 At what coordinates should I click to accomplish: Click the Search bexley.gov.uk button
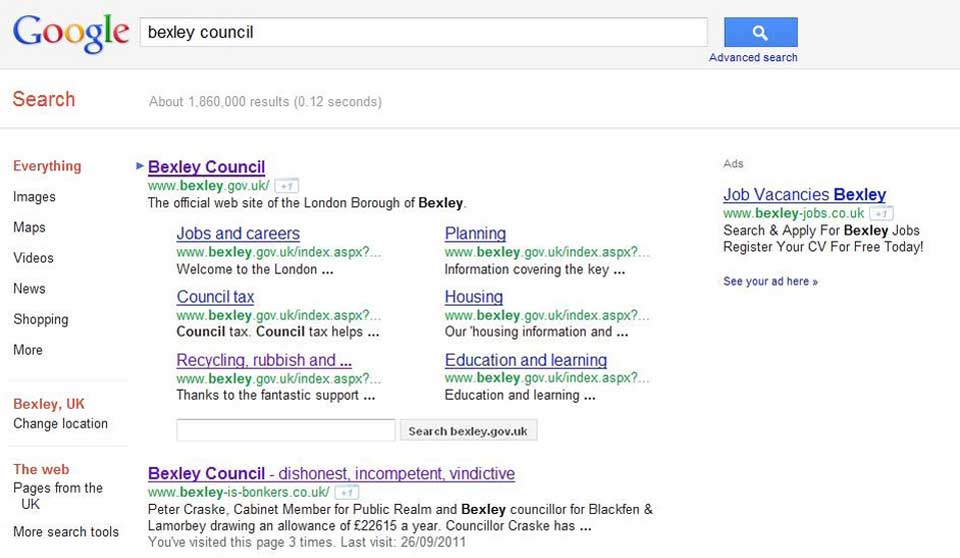click(x=468, y=431)
